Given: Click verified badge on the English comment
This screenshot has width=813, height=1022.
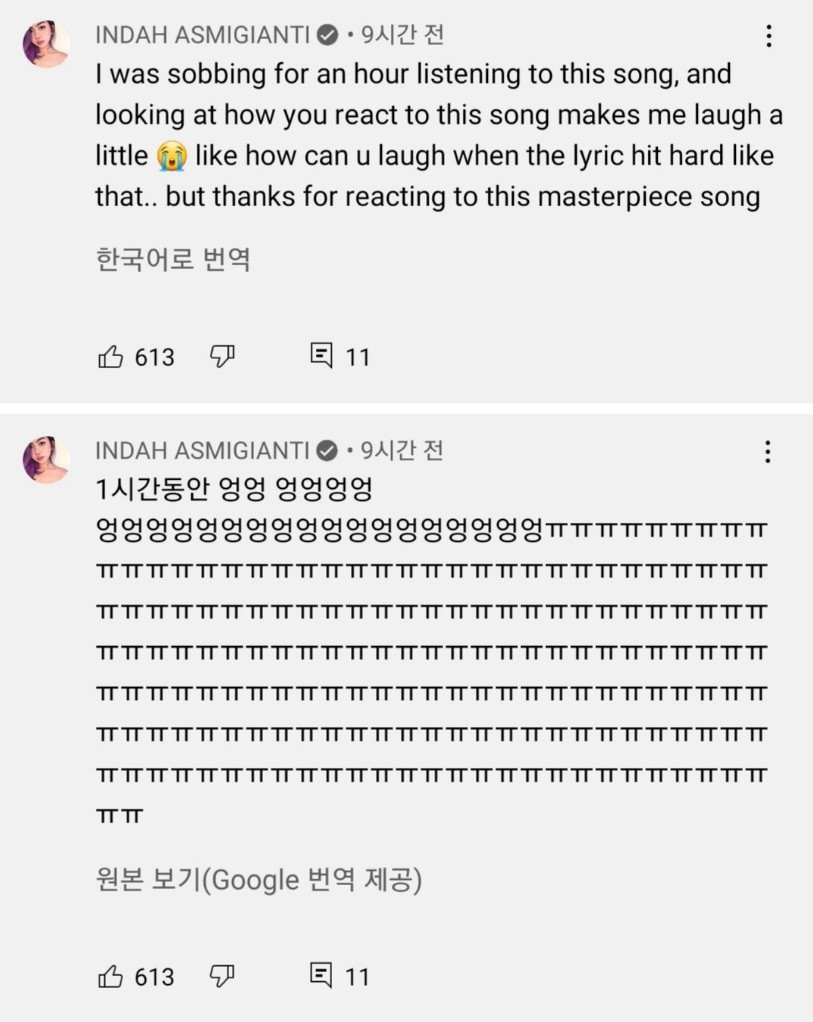Looking at the screenshot, I should pyautogui.click(x=327, y=36).
